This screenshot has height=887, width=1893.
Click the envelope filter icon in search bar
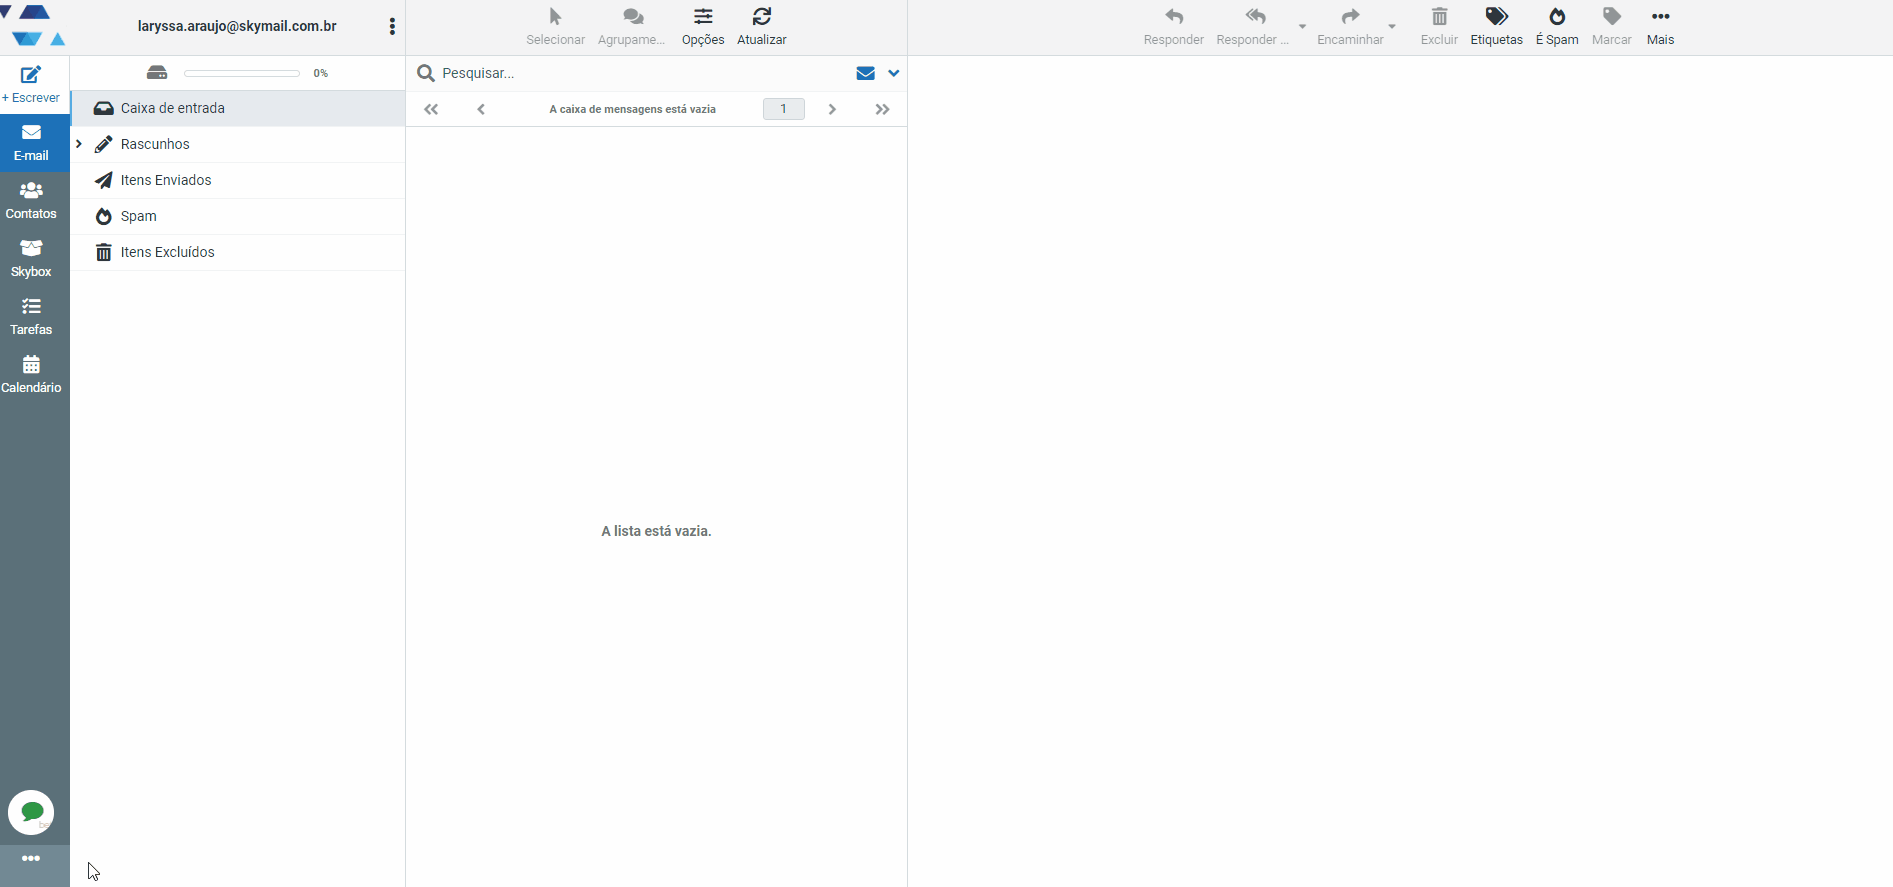(x=866, y=73)
